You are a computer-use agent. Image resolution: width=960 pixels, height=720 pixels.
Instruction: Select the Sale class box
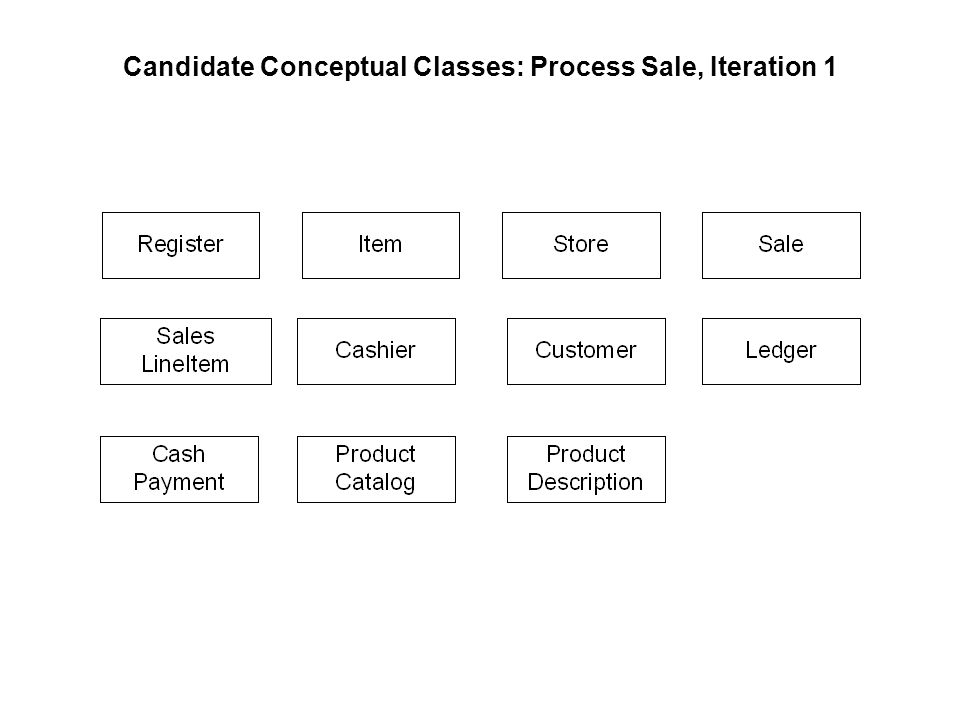pyautogui.click(x=781, y=246)
